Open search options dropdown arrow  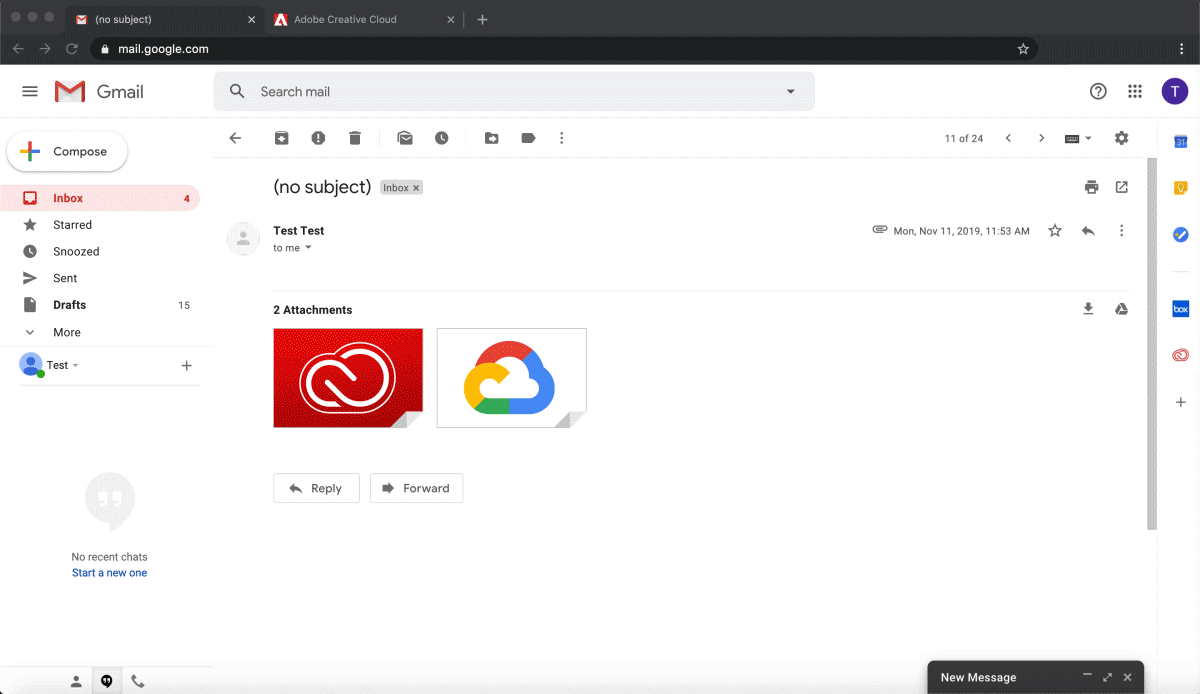[790, 92]
